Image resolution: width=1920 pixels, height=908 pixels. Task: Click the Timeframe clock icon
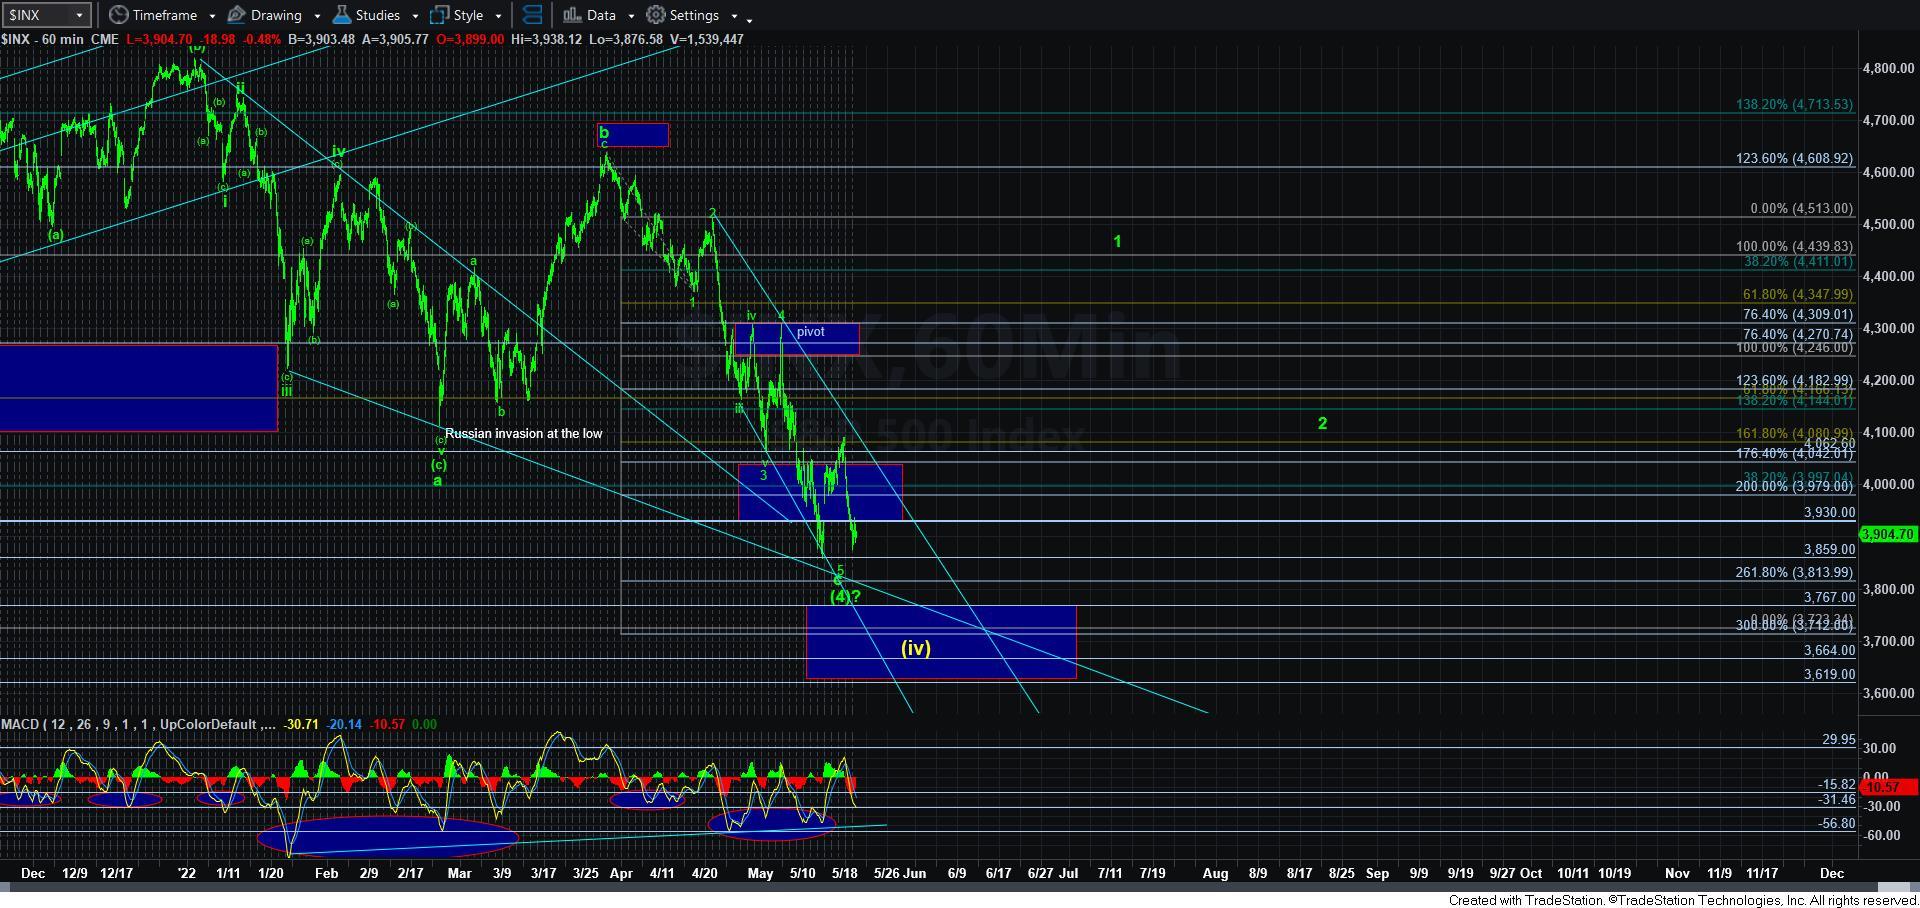(x=119, y=15)
